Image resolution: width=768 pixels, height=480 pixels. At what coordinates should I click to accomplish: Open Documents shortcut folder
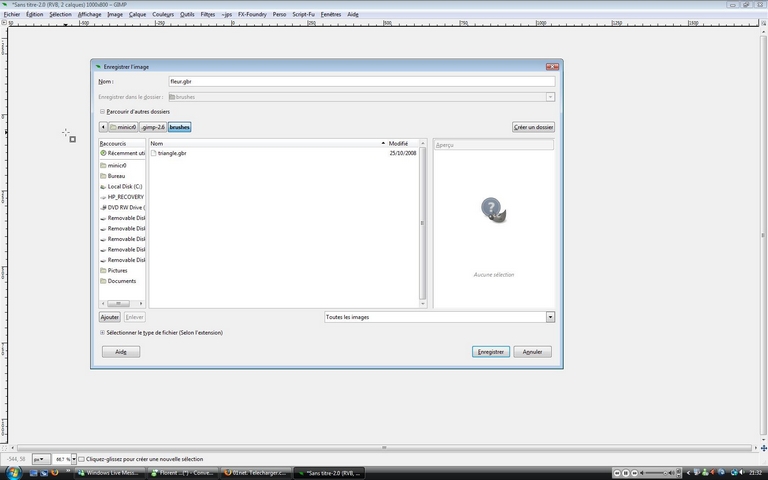121,281
